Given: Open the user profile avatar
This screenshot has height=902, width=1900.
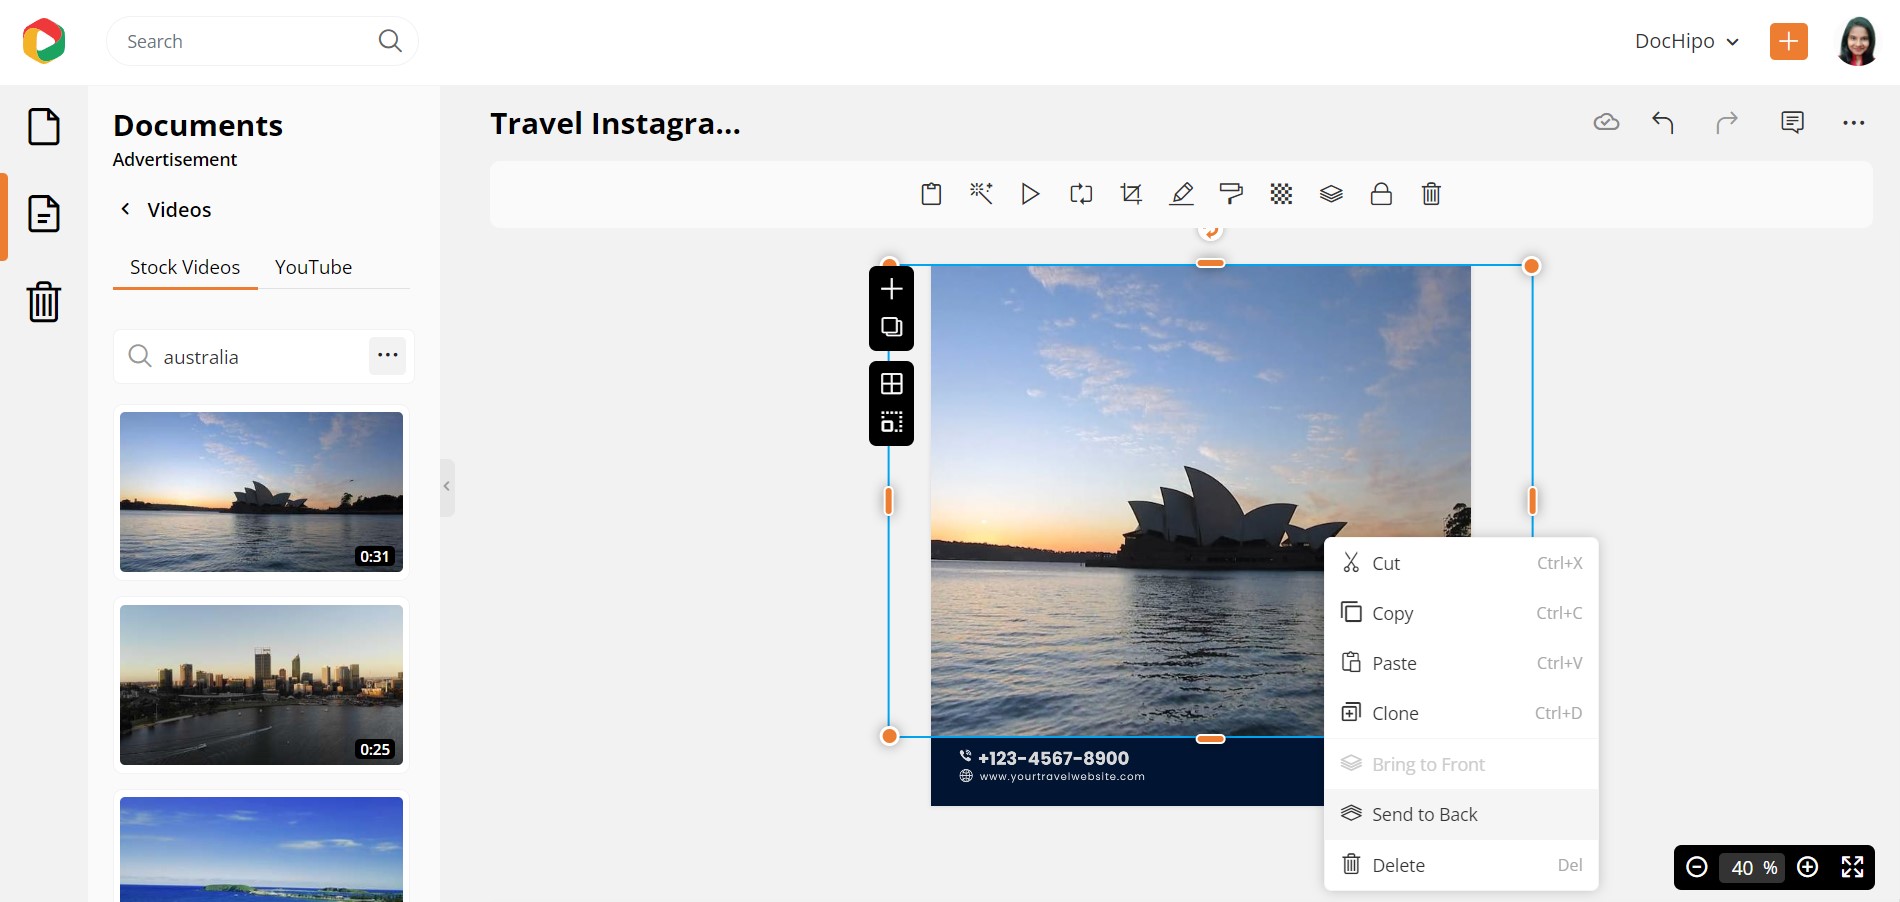Looking at the screenshot, I should coord(1858,41).
